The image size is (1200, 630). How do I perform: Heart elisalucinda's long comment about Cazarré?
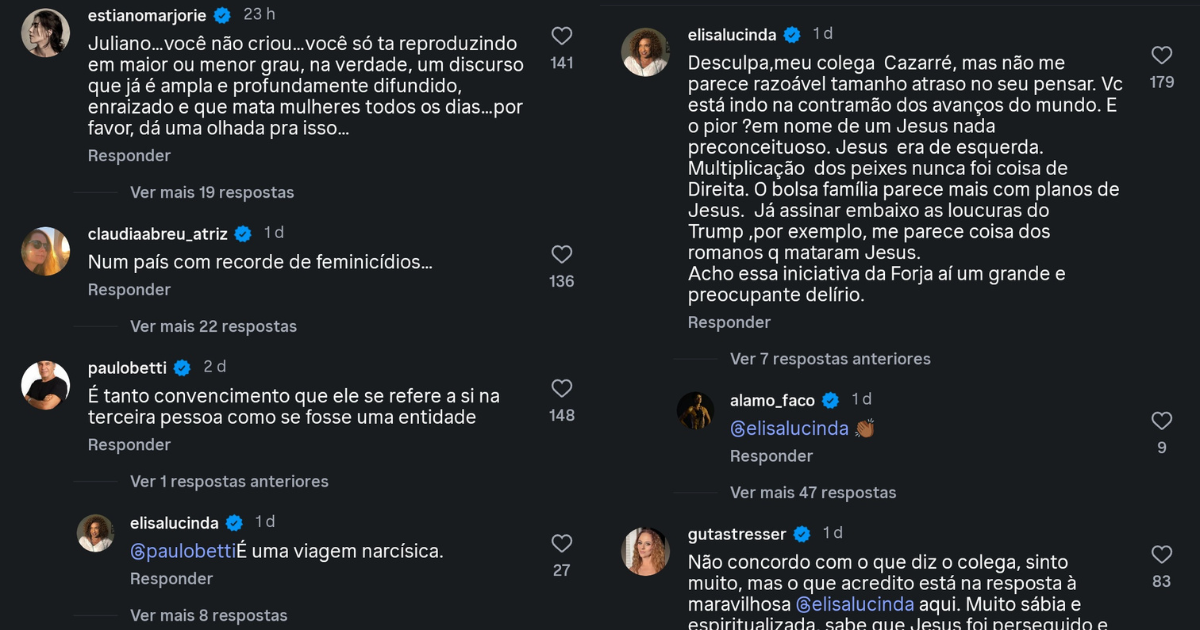1161,55
